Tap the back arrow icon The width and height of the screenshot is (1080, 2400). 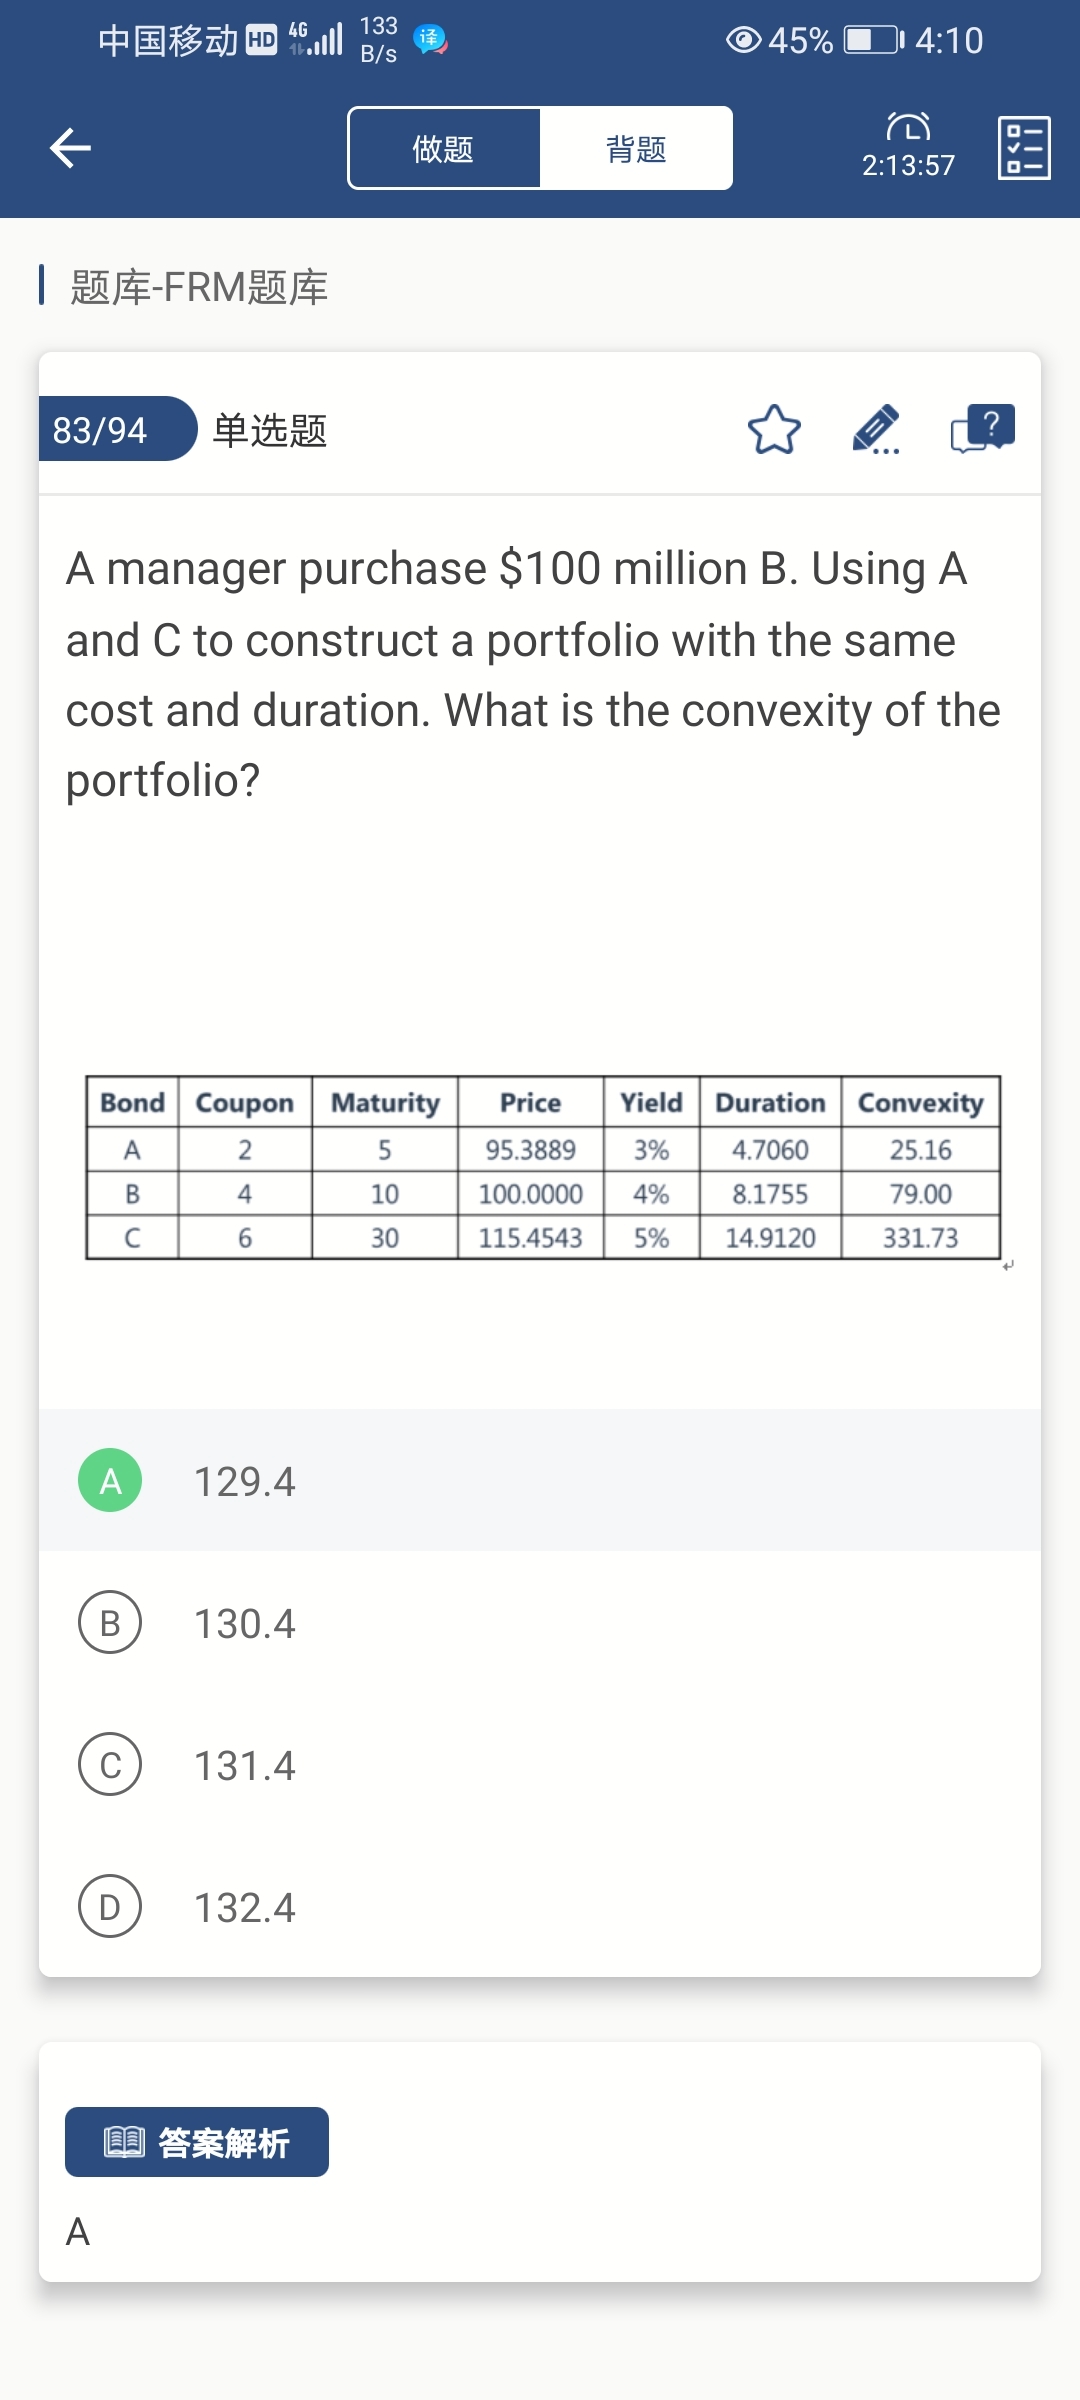click(x=70, y=148)
